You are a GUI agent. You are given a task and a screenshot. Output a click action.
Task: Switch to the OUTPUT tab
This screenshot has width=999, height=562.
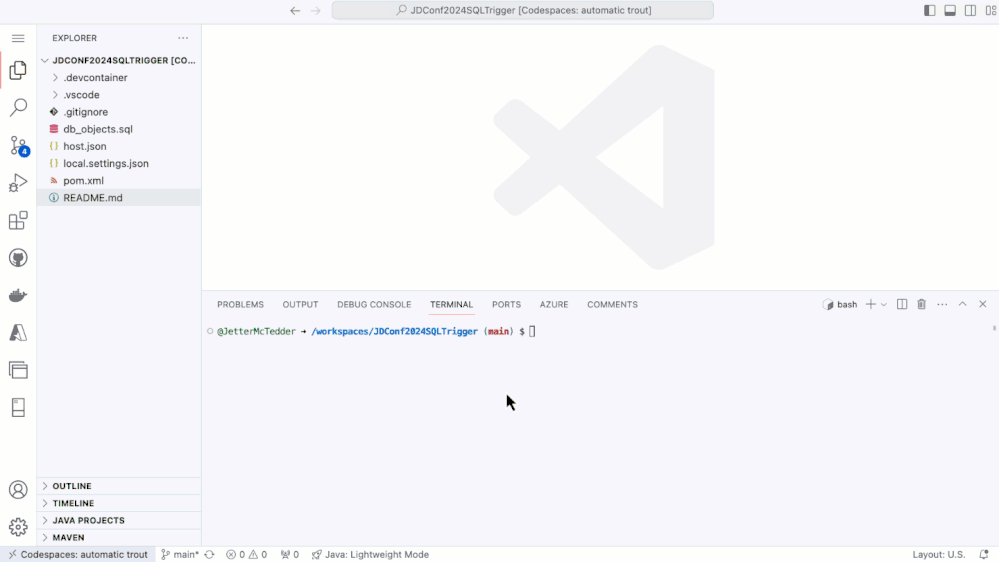click(300, 305)
